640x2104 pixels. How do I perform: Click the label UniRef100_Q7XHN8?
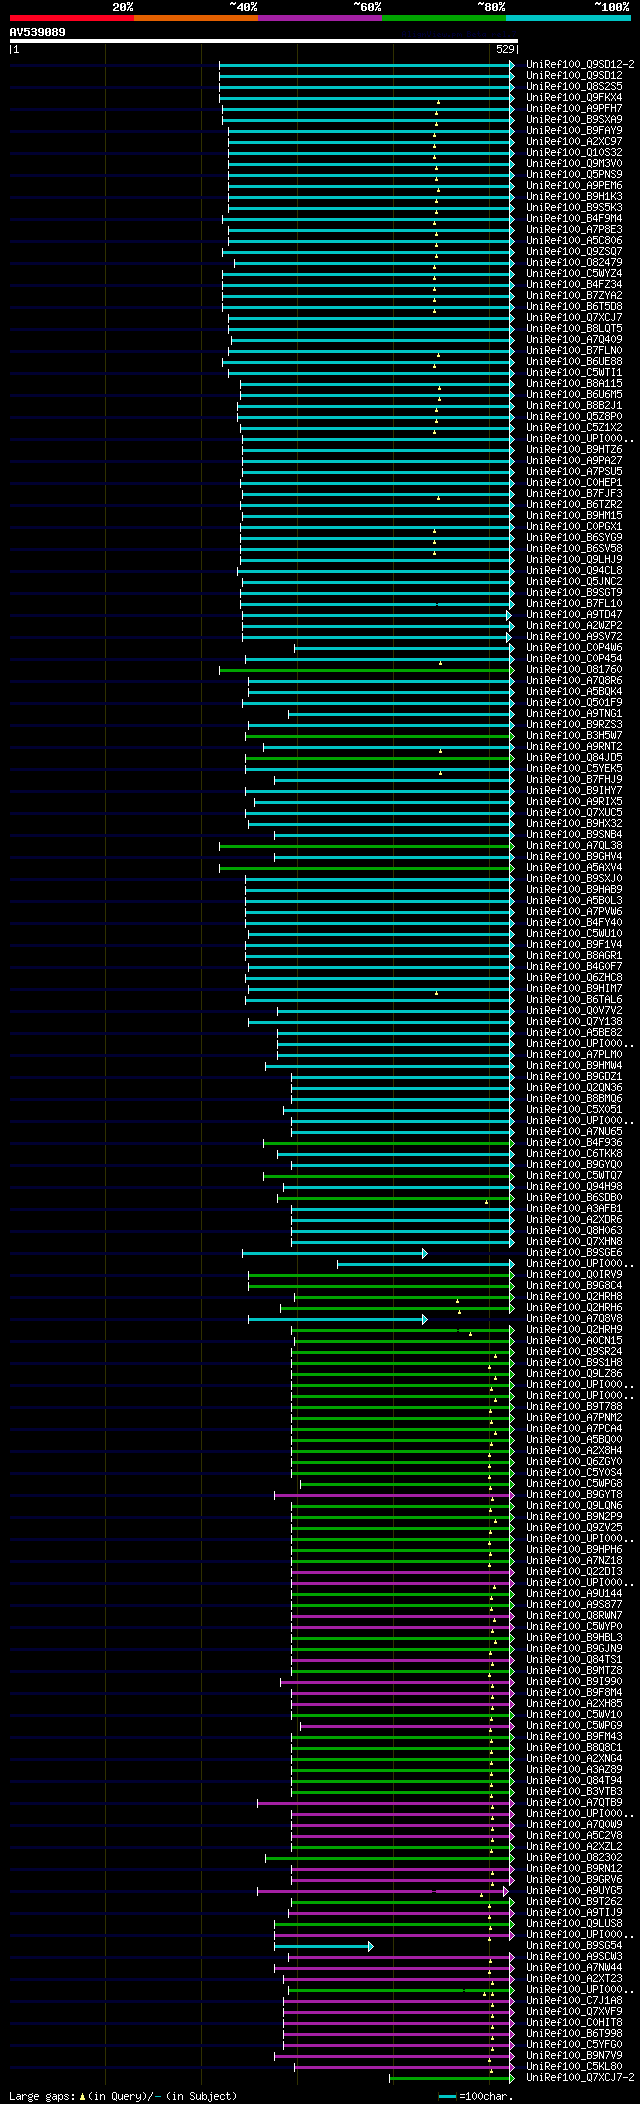coord(574,1242)
